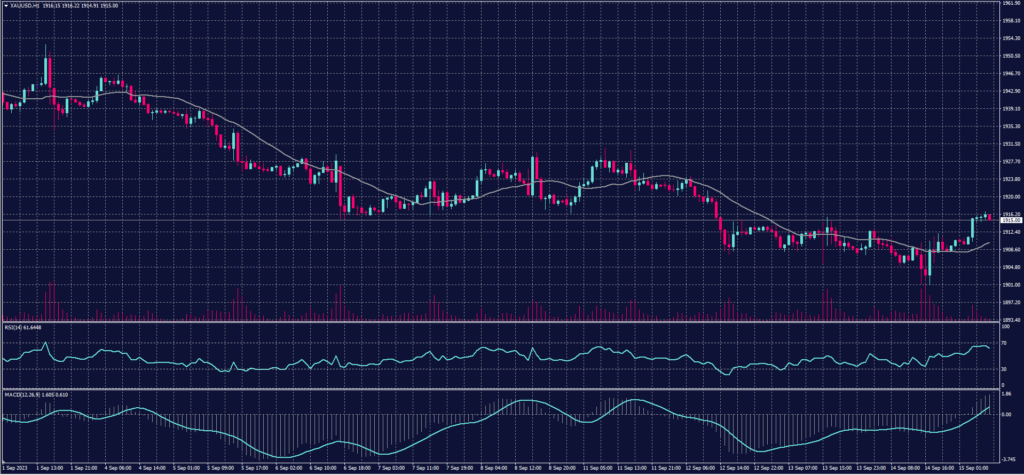The image size is (1024, 475).
Task: Click the 1893.40 bottom price scale label
Action: coord(1009,319)
